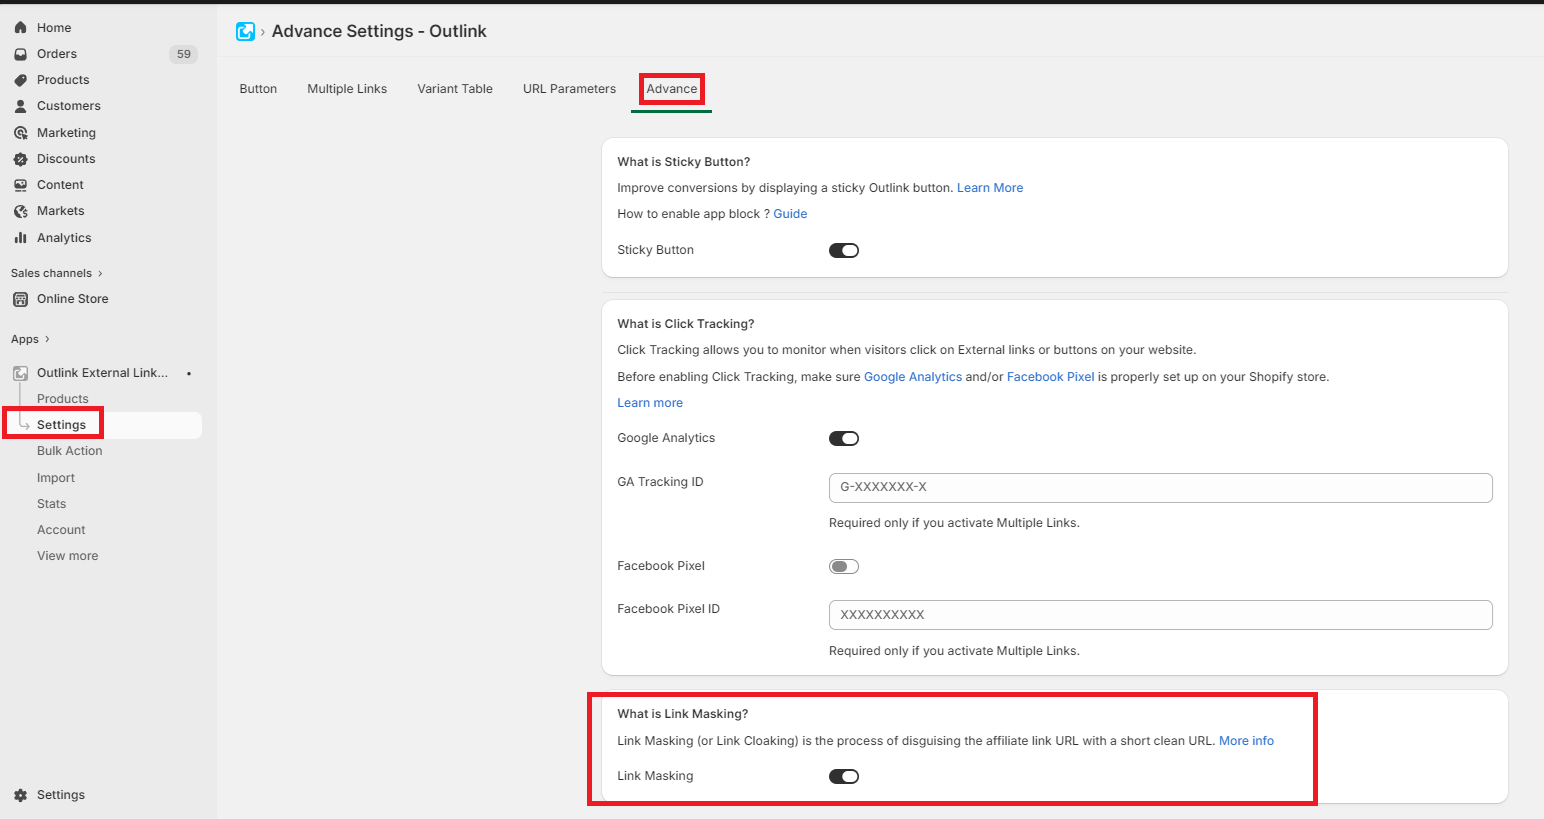Viewport: 1544px width, 819px height.
Task: Click the Analytics bar chart icon
Action: coord(20,238)
